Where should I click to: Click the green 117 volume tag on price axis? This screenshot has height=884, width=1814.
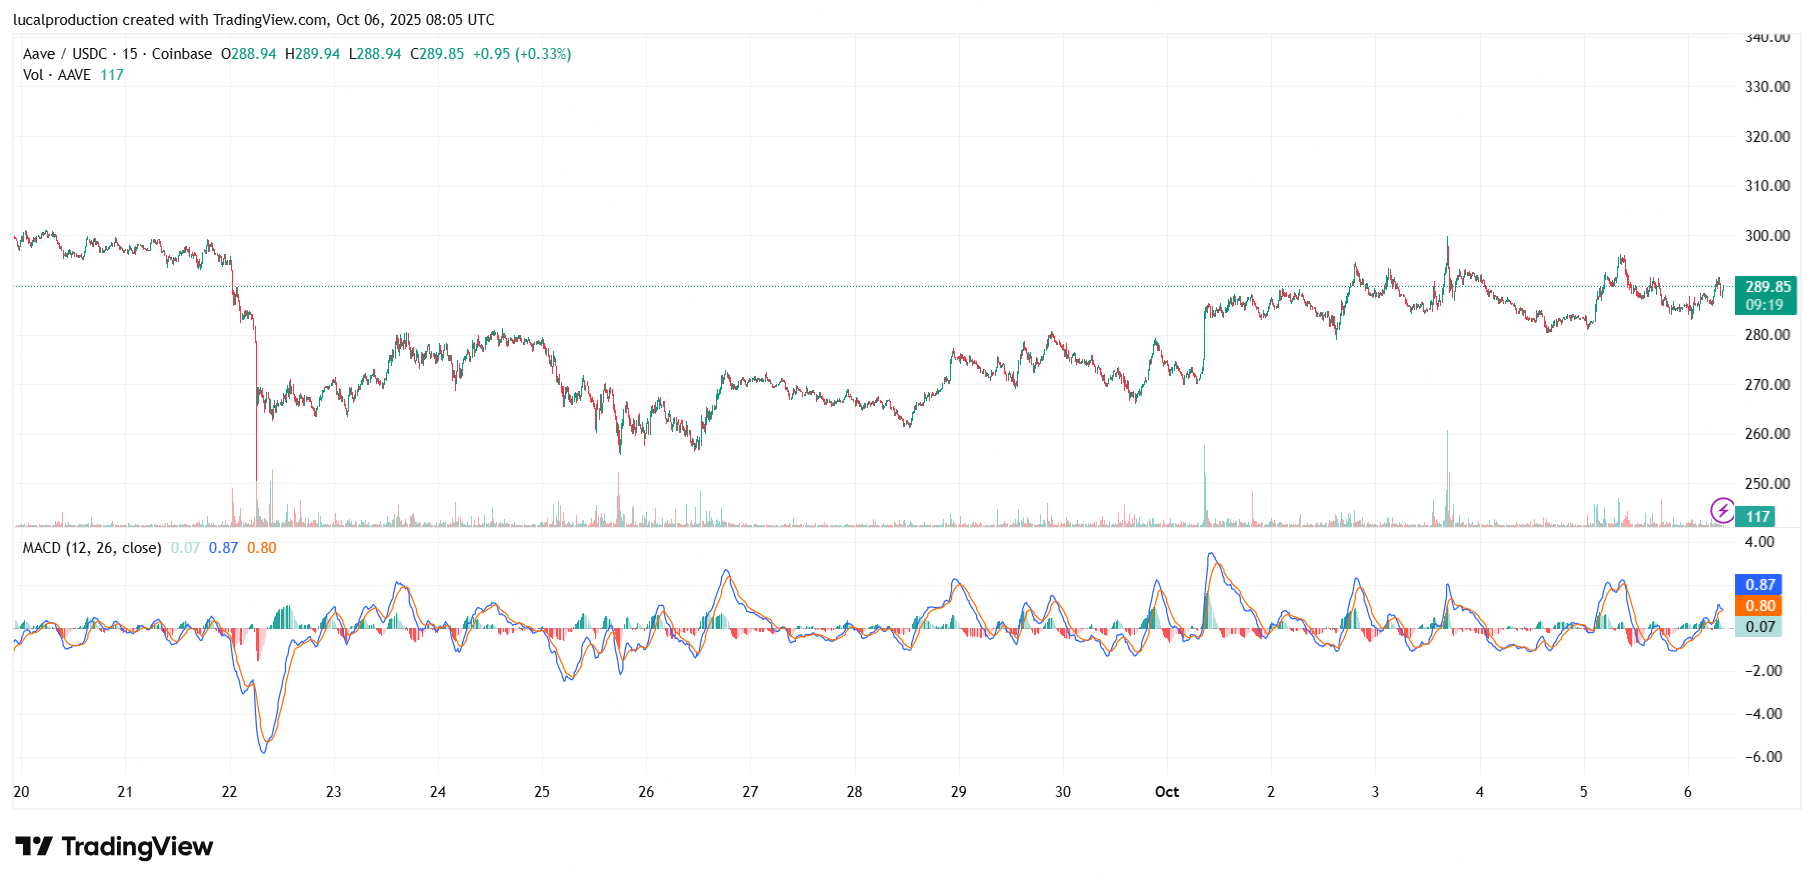(x=1757, y=517)
